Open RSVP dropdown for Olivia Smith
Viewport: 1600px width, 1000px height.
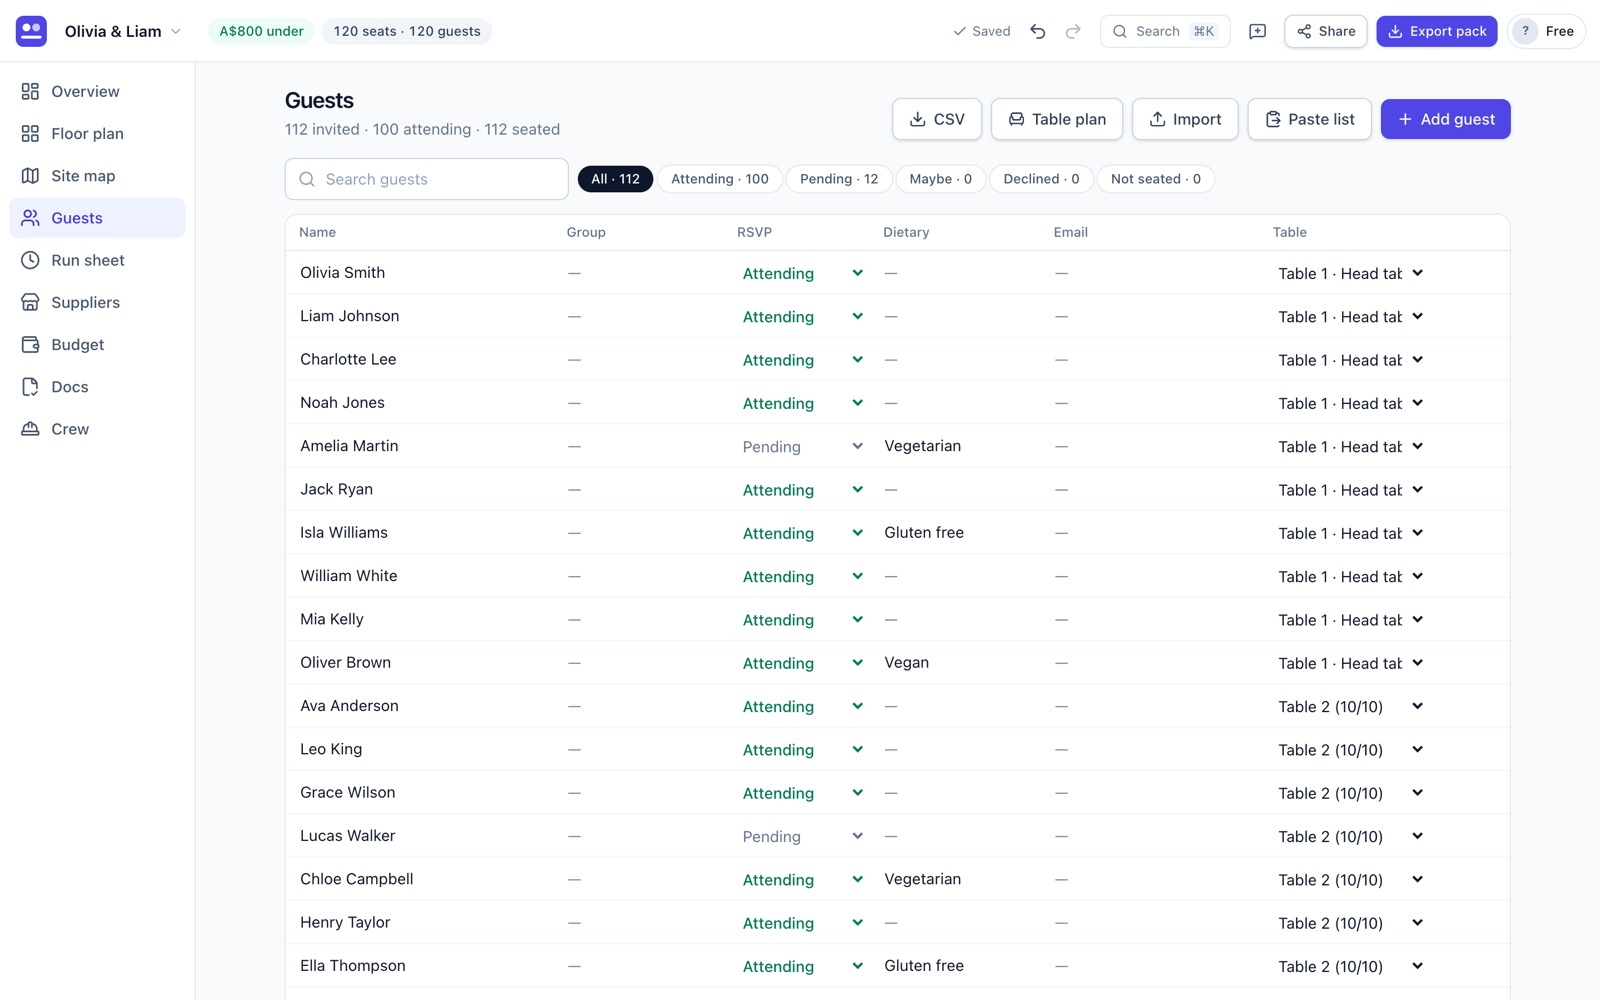pyautogui.click(x=803, y=273)
